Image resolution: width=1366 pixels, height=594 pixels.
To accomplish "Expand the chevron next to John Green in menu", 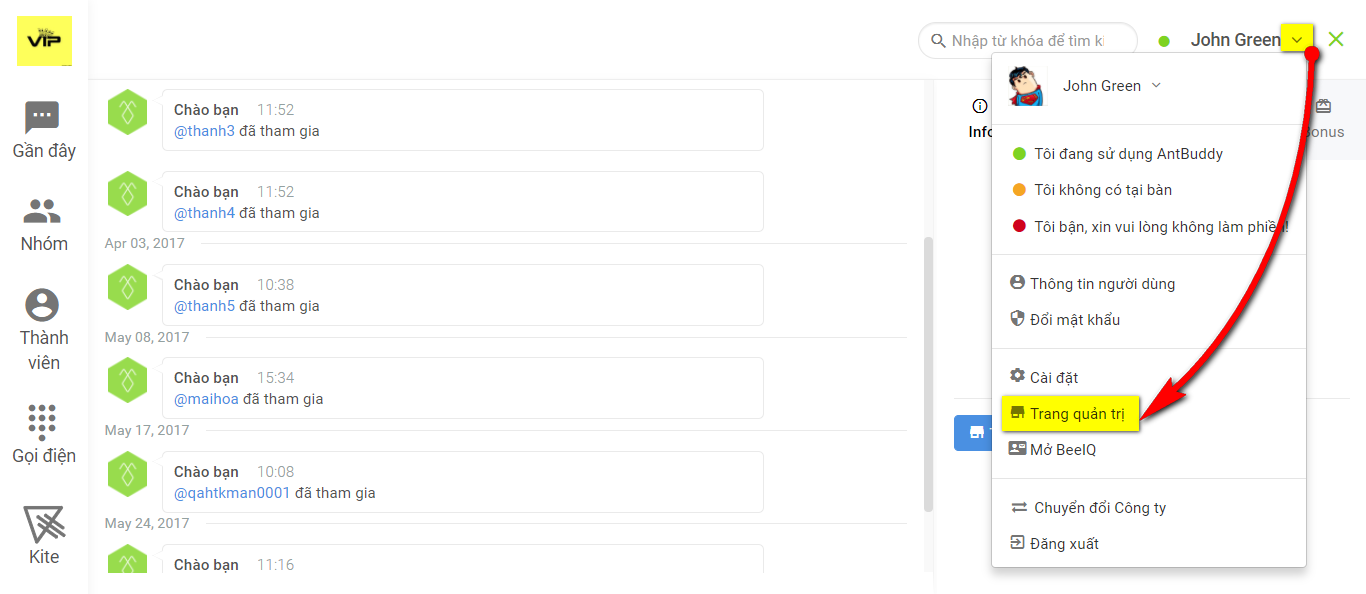I will click(1156, 85).
